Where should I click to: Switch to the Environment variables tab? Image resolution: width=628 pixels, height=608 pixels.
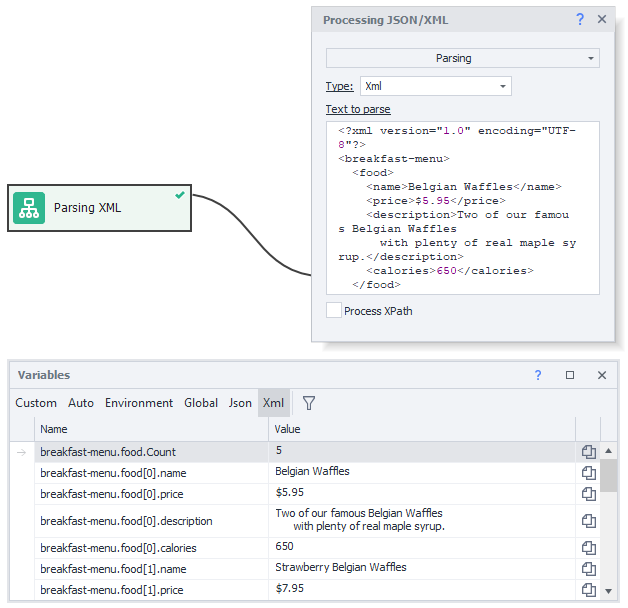coord(139,403)
